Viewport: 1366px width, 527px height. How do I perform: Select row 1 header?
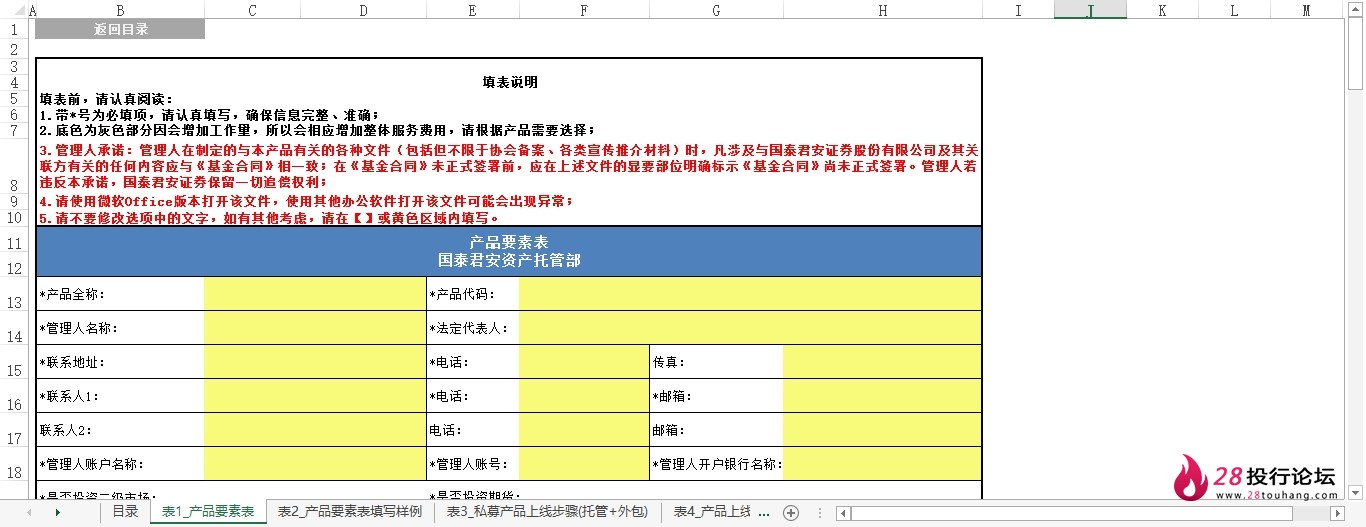point(12,30)
